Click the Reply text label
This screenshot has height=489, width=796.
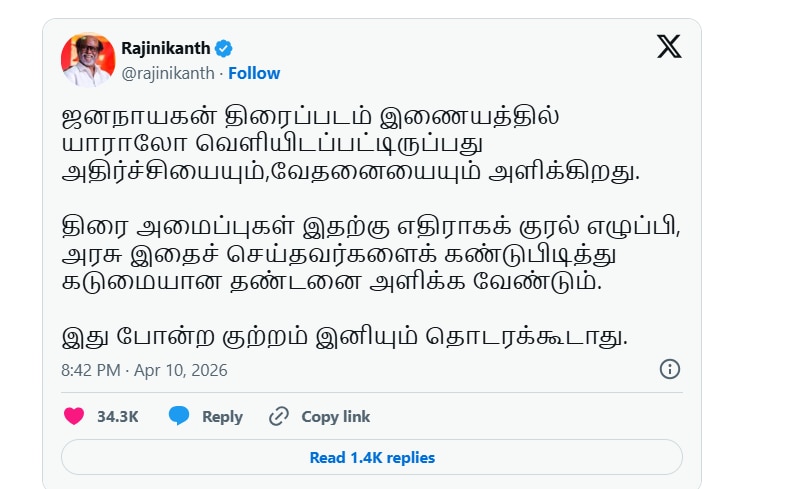[x=222, y=417]
